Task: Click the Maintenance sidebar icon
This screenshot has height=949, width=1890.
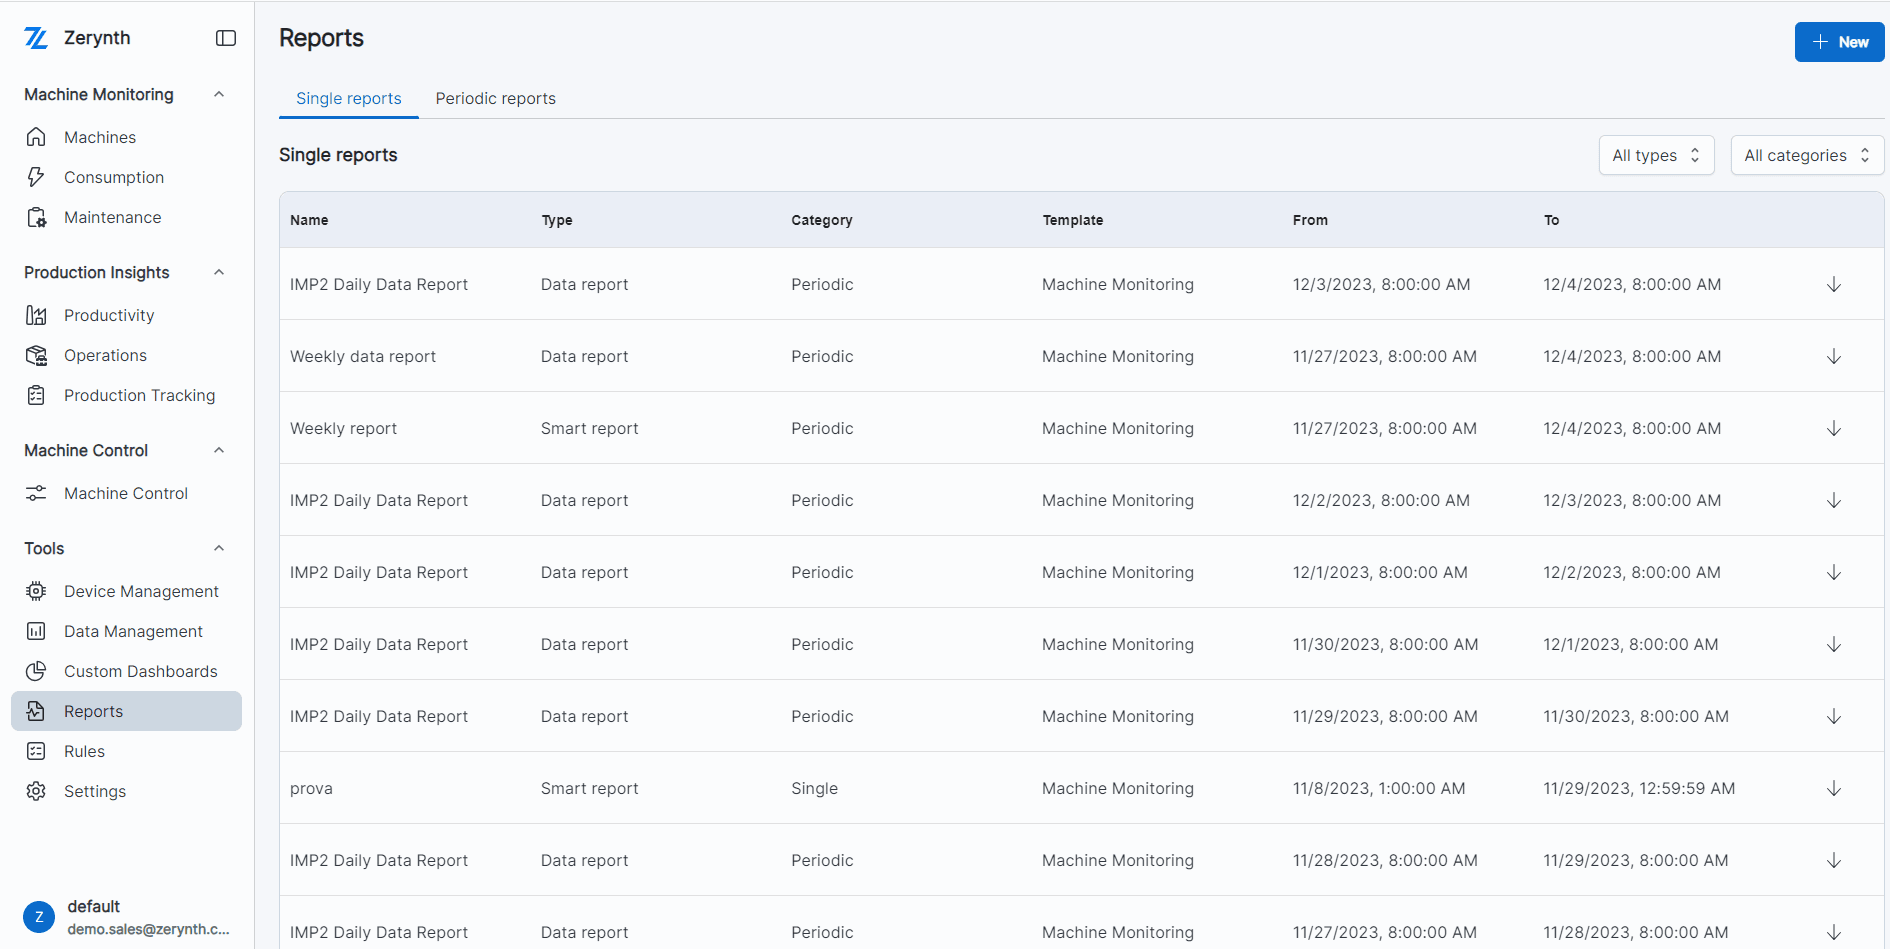Action: click(x=36, y=217)
